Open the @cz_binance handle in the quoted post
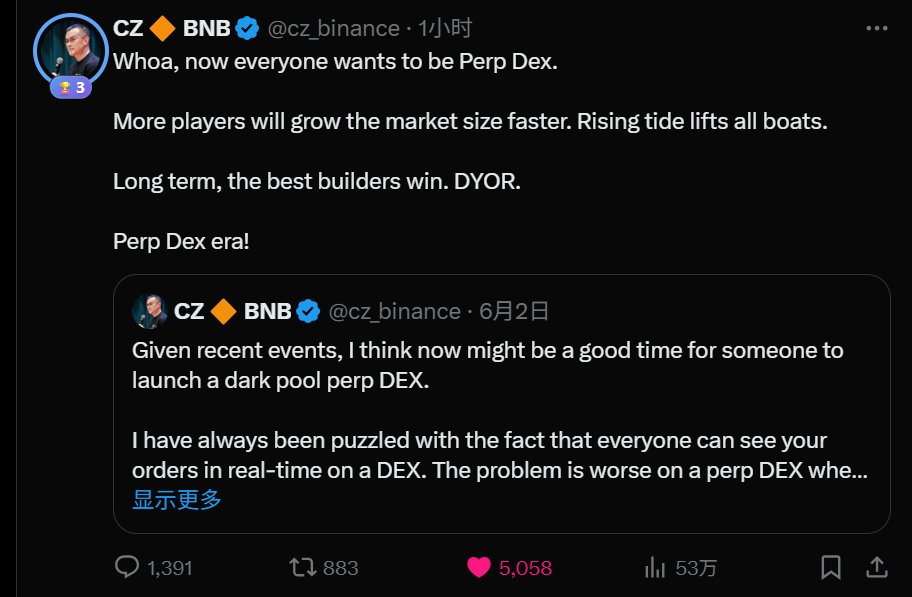912x597 pixels. (394, 311)
